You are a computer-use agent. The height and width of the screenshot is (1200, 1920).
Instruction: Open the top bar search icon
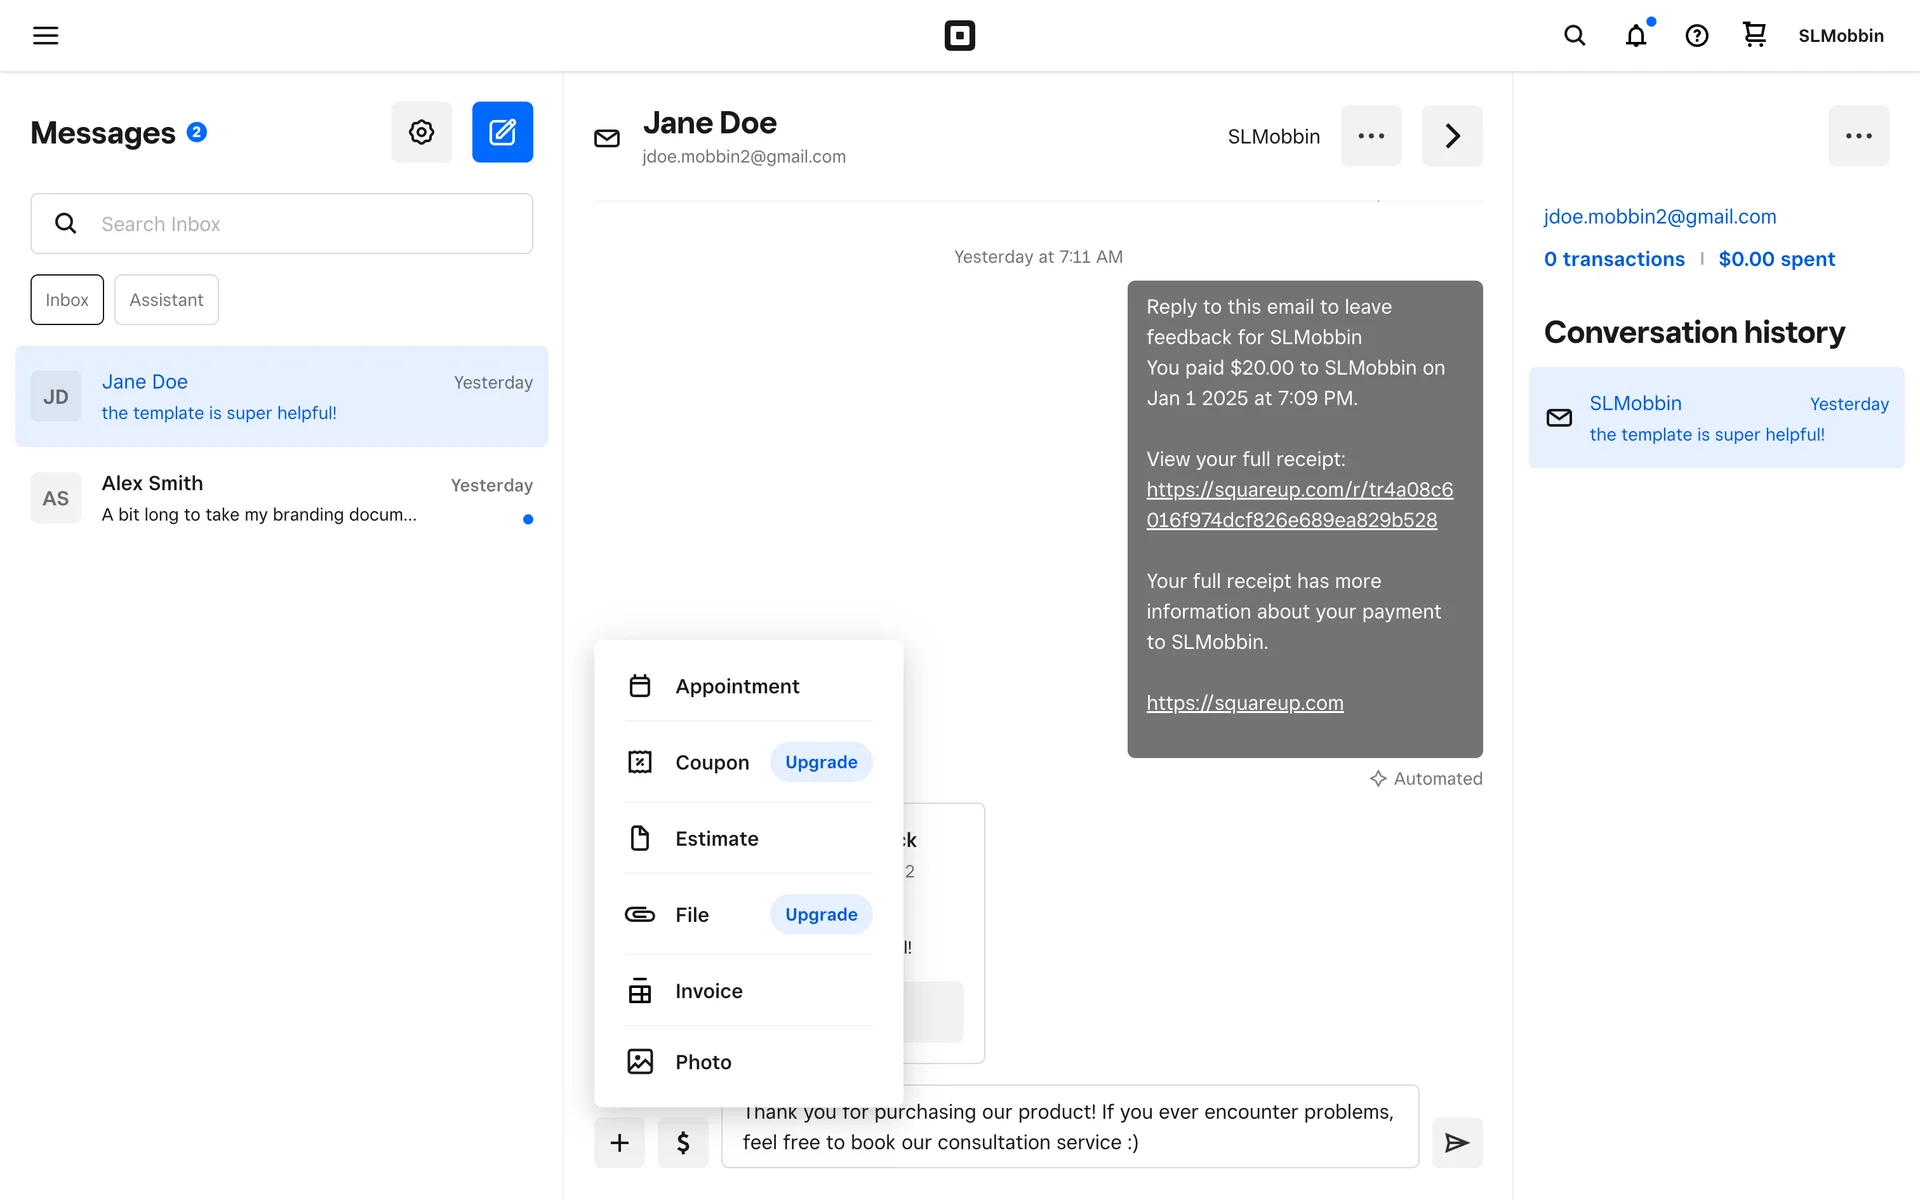pyautogui.click(x=1574, y=36)
